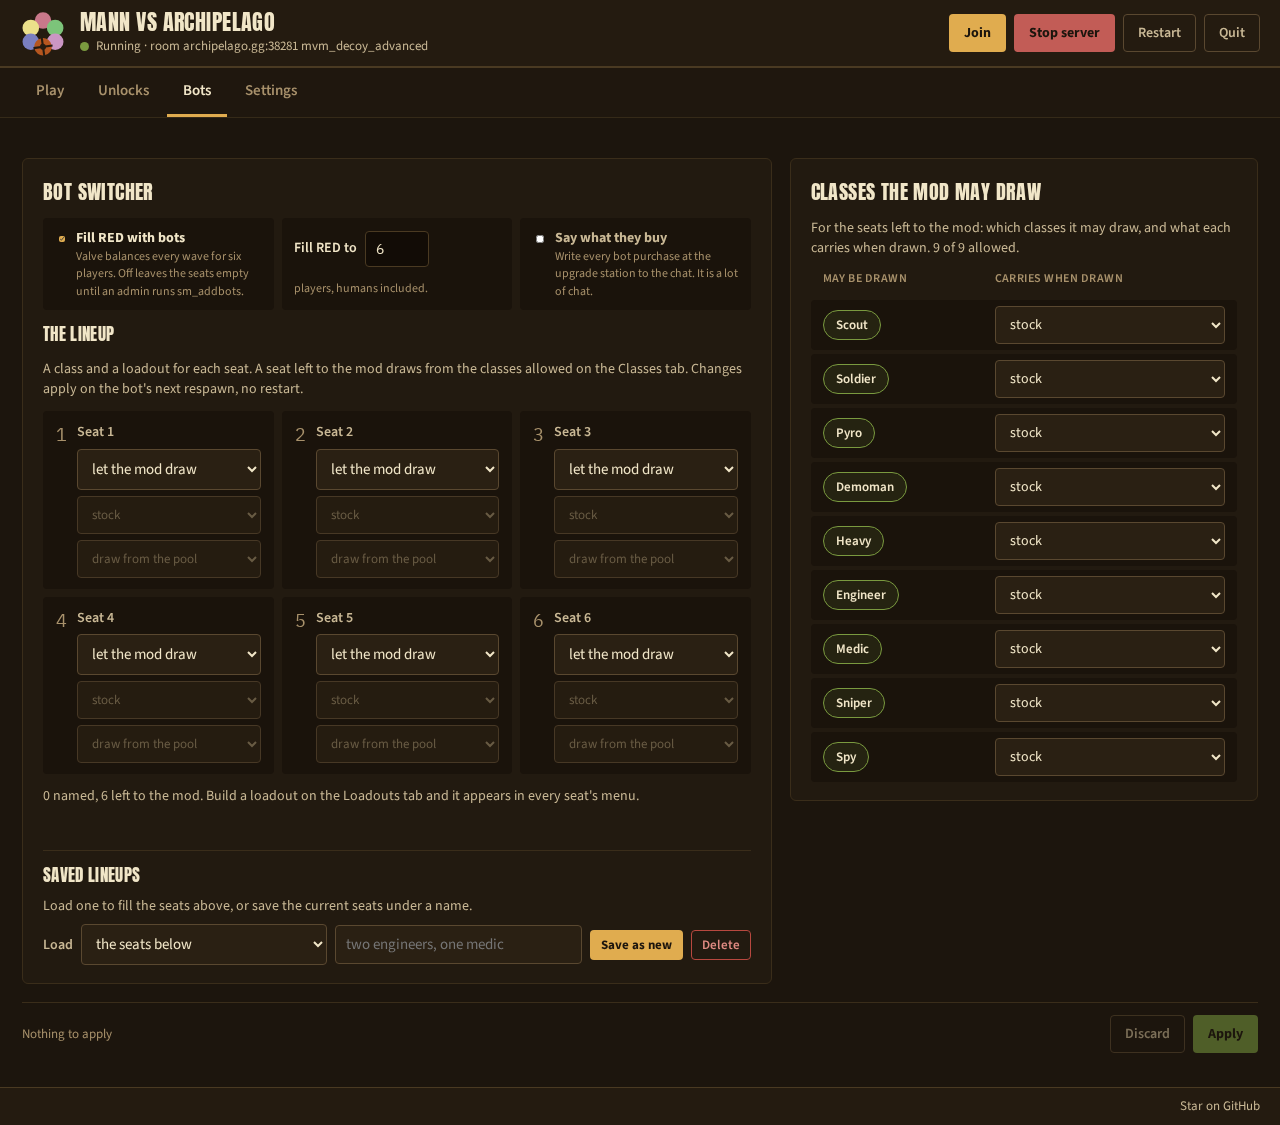Viewport: 1280px width, 1125px height.
Task: Toggle the Medic class chip
Action: [852, 649]
